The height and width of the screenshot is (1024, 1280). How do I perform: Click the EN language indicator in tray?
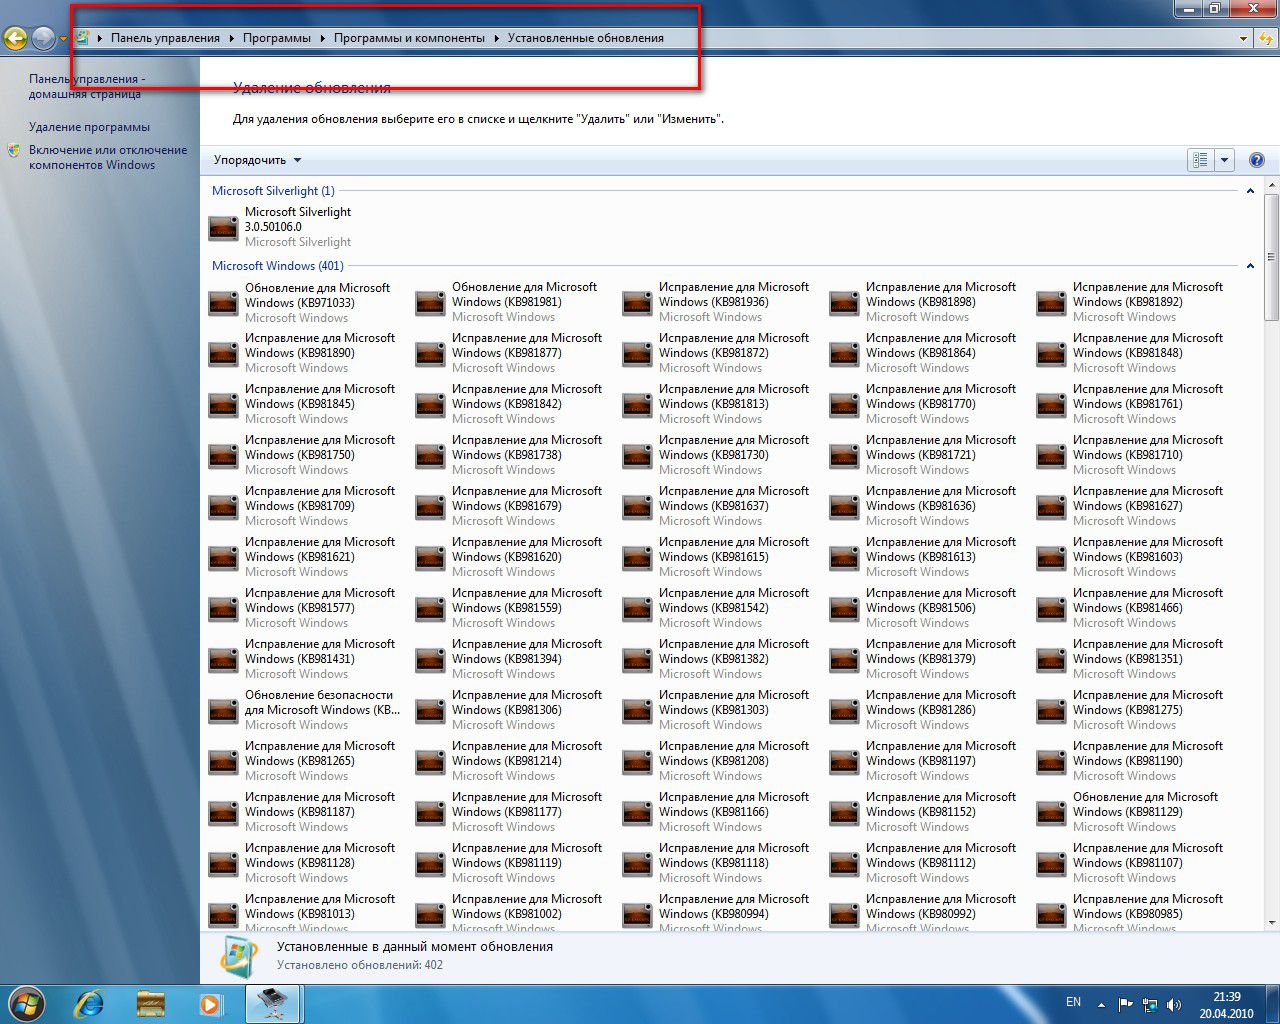point(1073,1002)
